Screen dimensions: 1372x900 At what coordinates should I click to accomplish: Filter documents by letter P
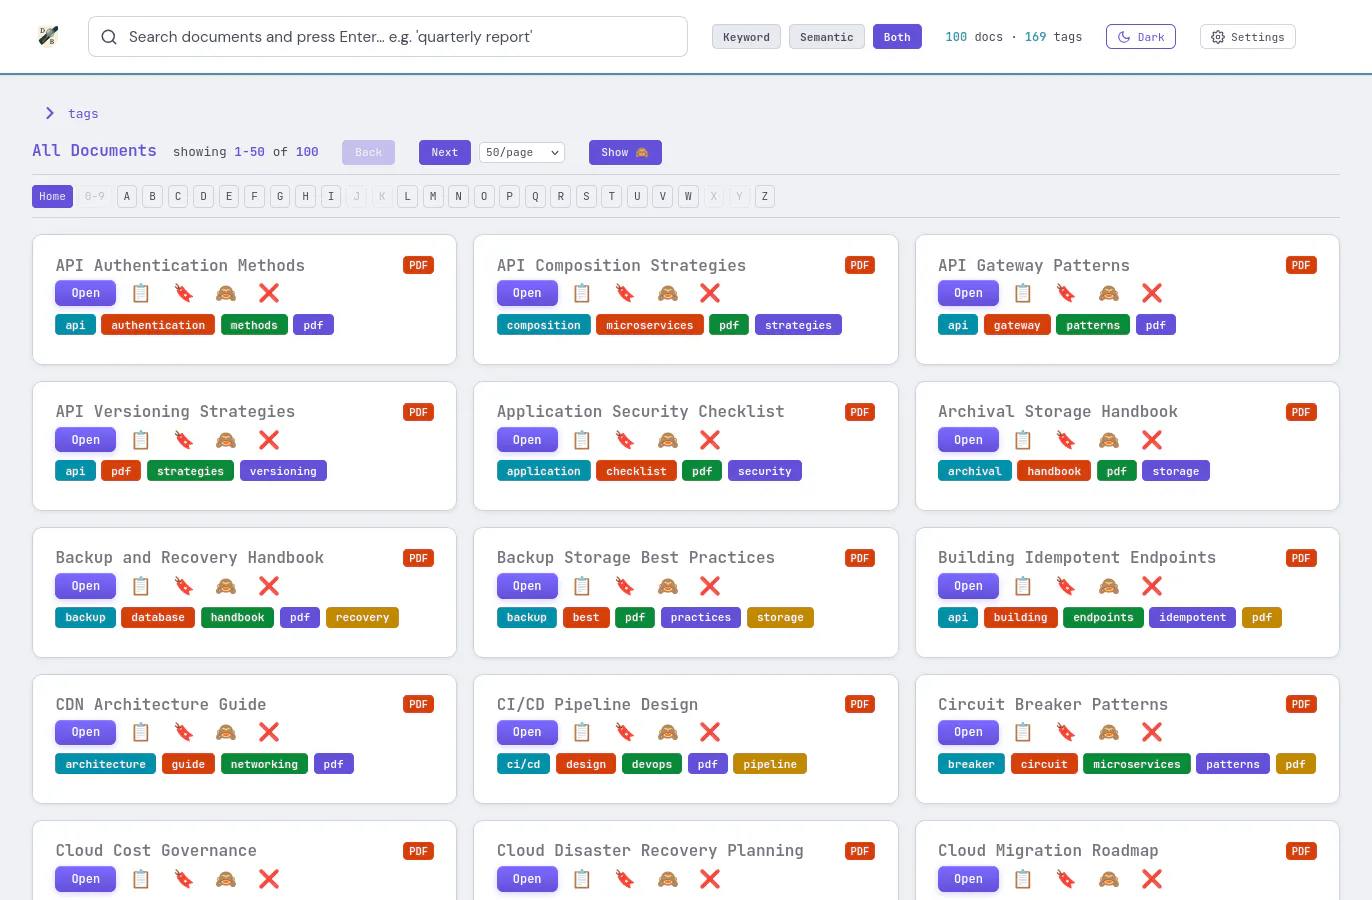[510, 196]
